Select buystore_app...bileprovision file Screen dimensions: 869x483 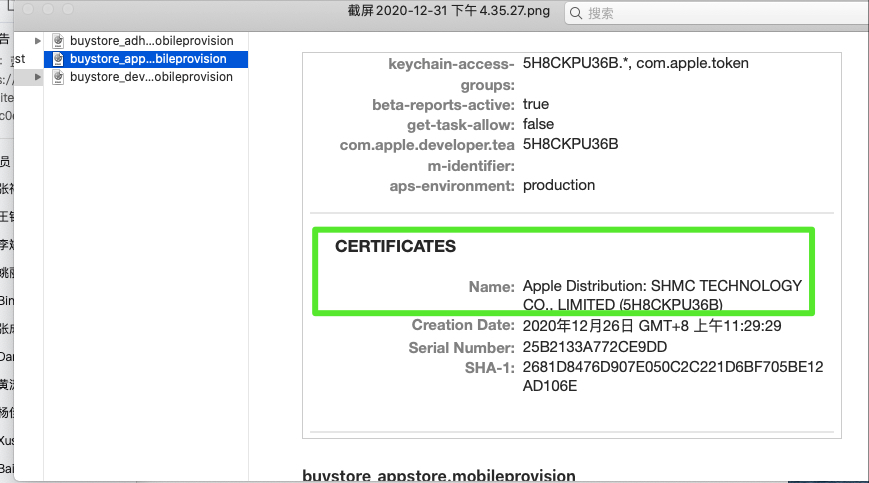(x=148, y=59)
